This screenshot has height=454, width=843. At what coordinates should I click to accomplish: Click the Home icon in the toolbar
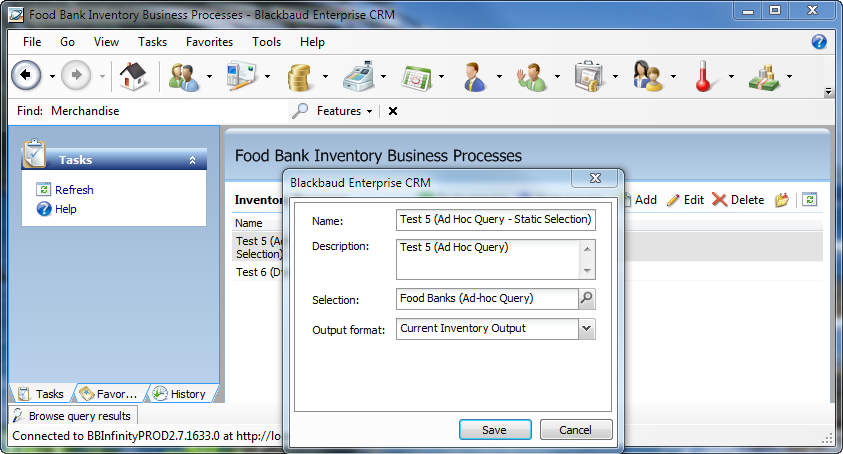coord(133,76)
